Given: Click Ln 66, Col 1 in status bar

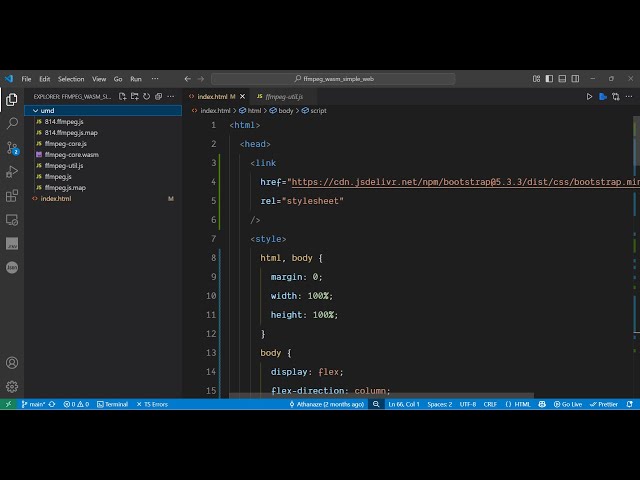Looking at the screenshot, I should 403,404.
